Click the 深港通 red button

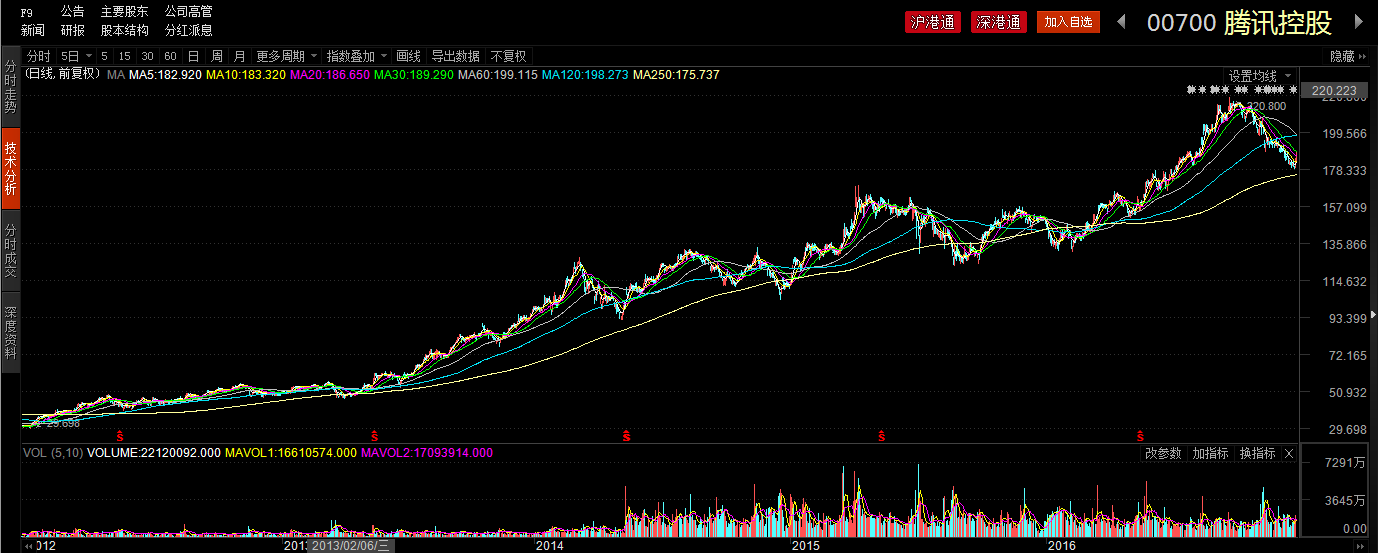[999, 22]
